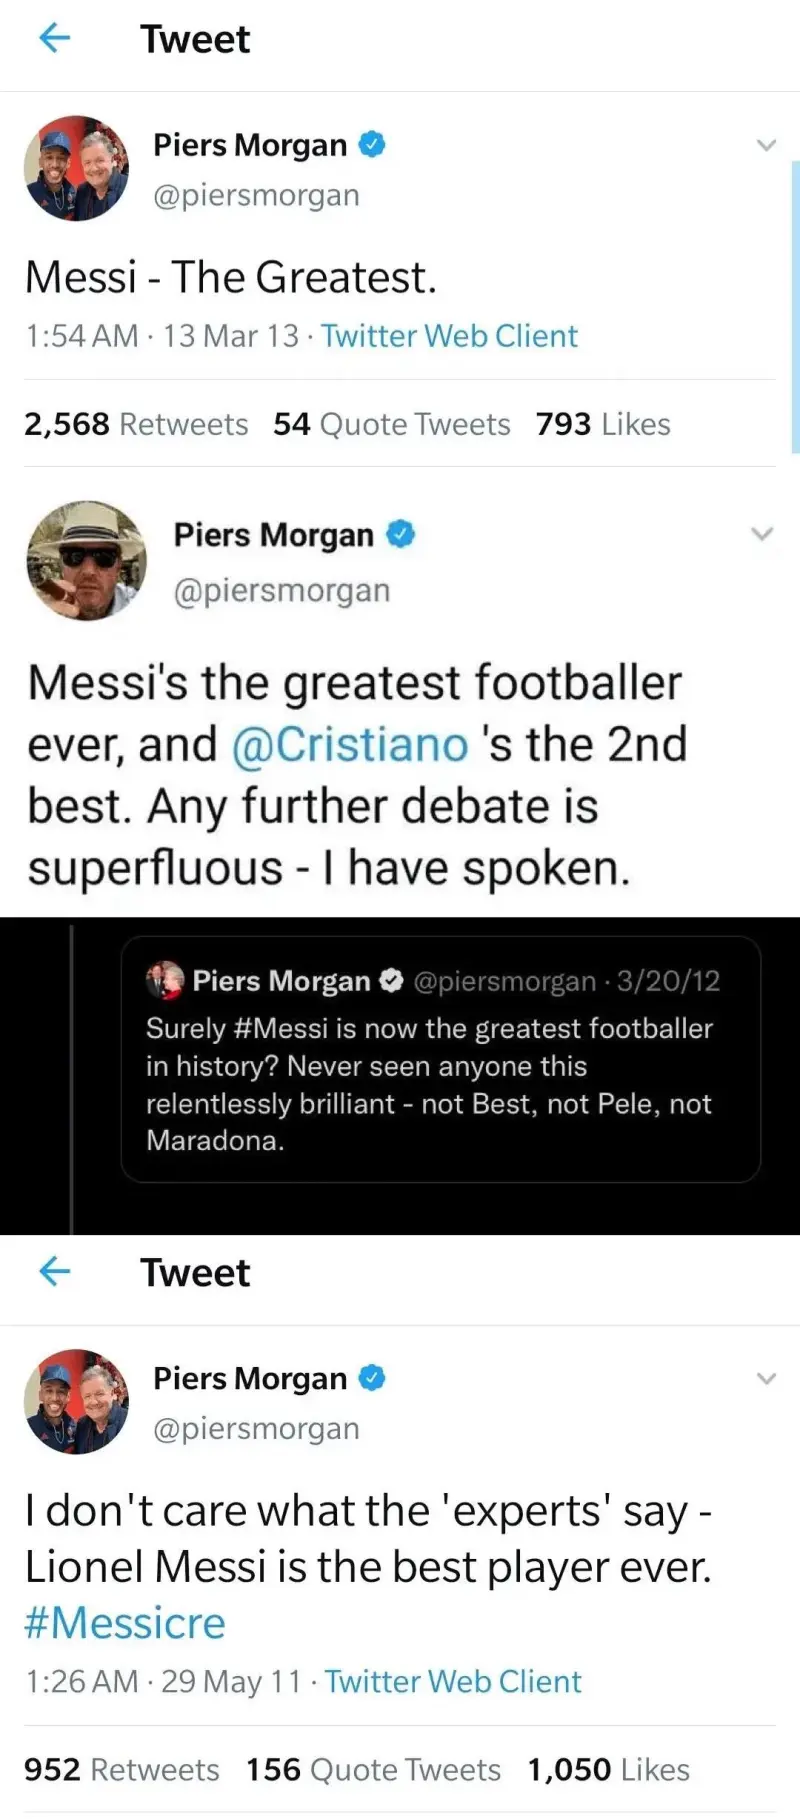Open the hat-and-sunglasses profile photo
This screenshot has height=1819, width=800.
coord(86,561)
